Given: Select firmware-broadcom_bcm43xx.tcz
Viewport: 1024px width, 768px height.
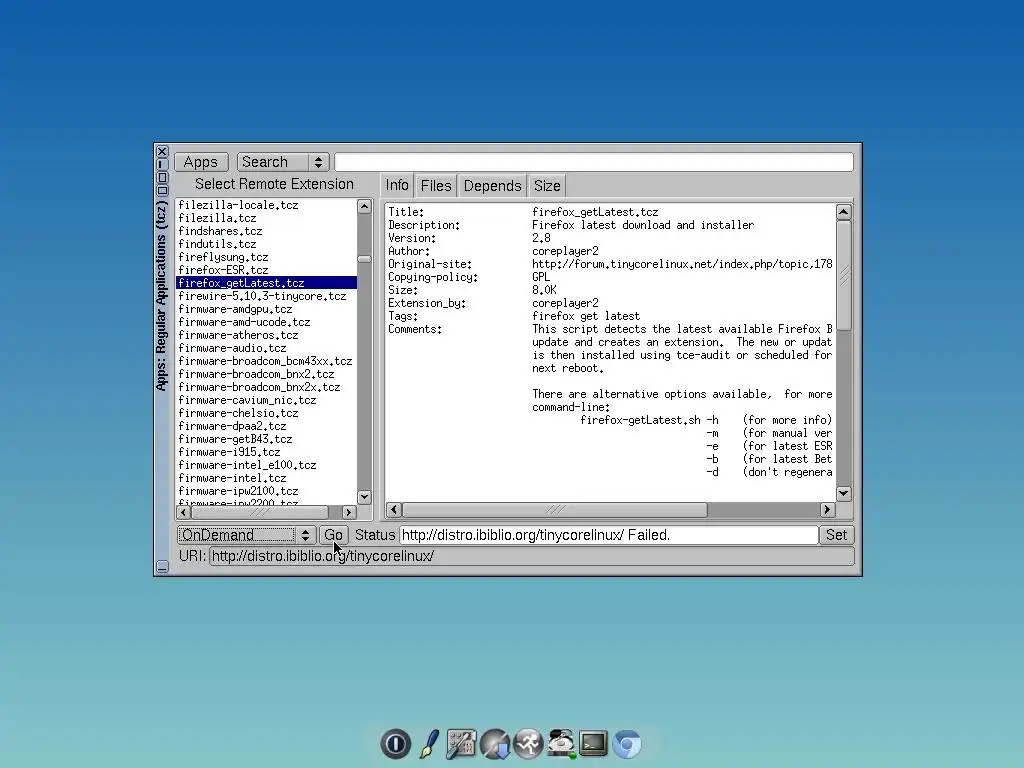Looking at the screenshot, I should [x=266, y=361].
